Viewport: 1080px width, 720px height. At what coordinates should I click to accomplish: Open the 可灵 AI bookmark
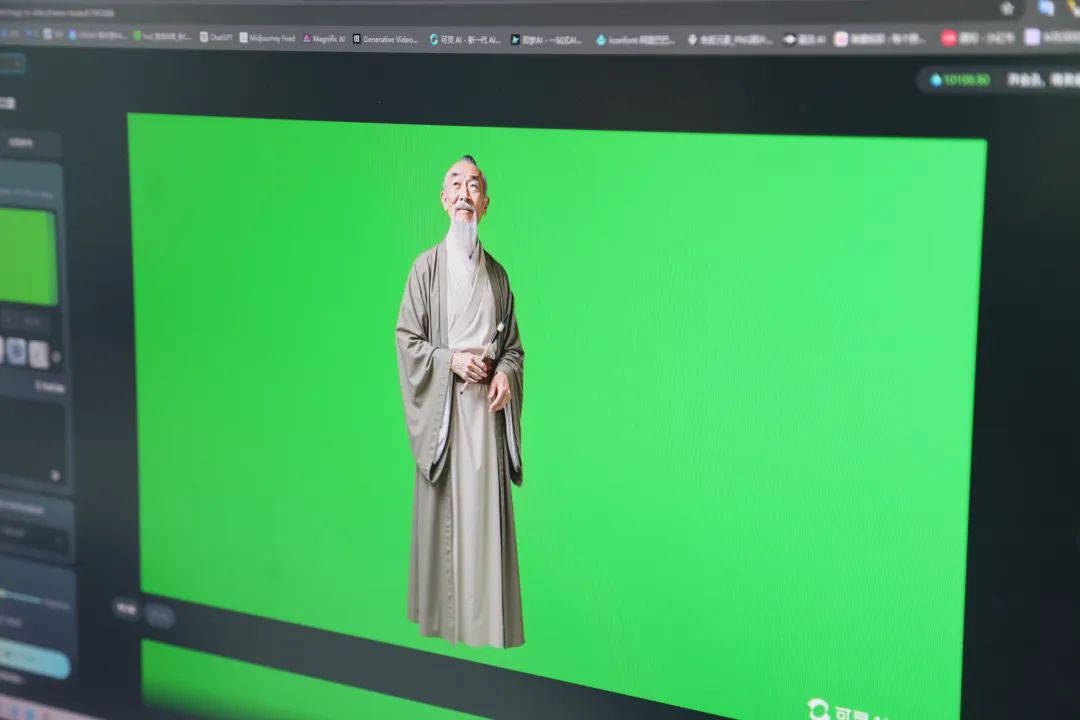click(465, 40)
